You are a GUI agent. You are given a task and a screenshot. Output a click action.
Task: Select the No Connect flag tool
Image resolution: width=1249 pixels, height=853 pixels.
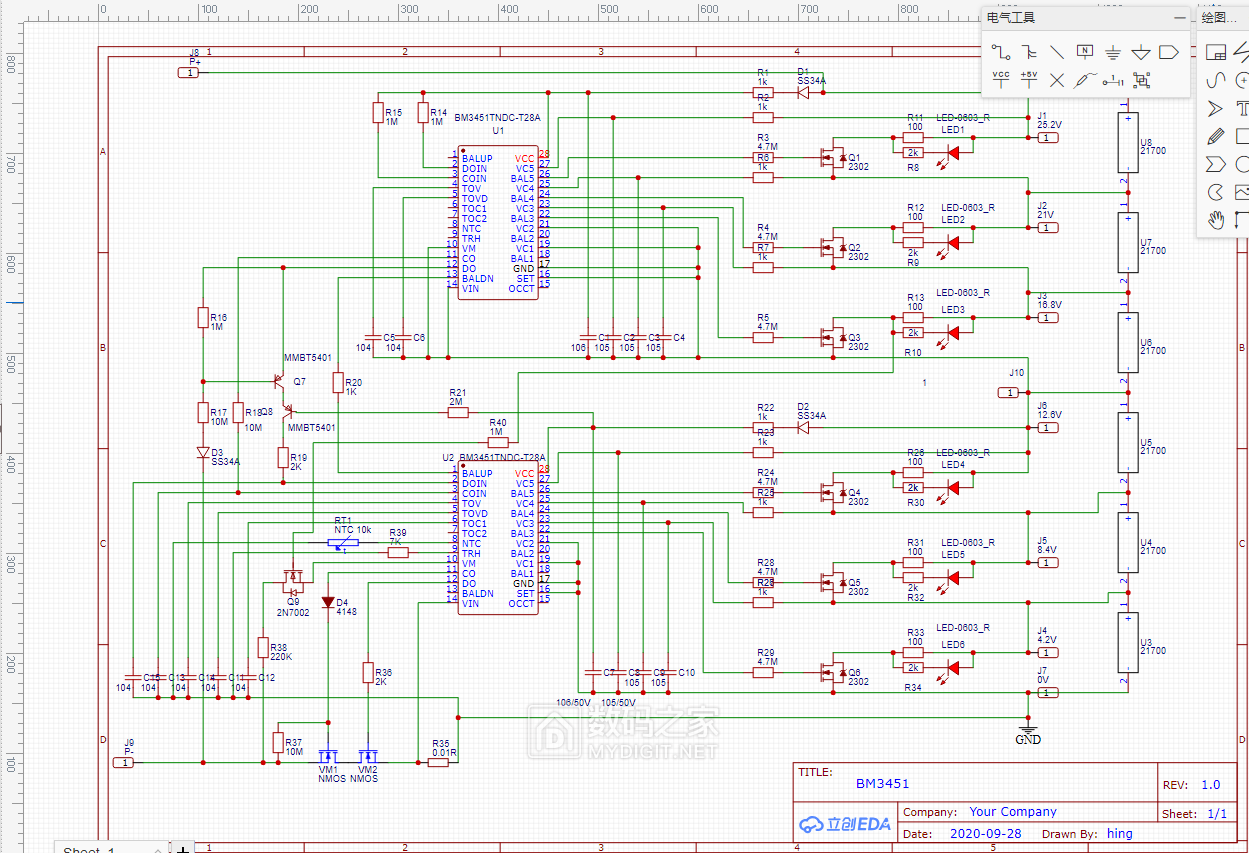pyautogui.click(x=1056, y=80)
